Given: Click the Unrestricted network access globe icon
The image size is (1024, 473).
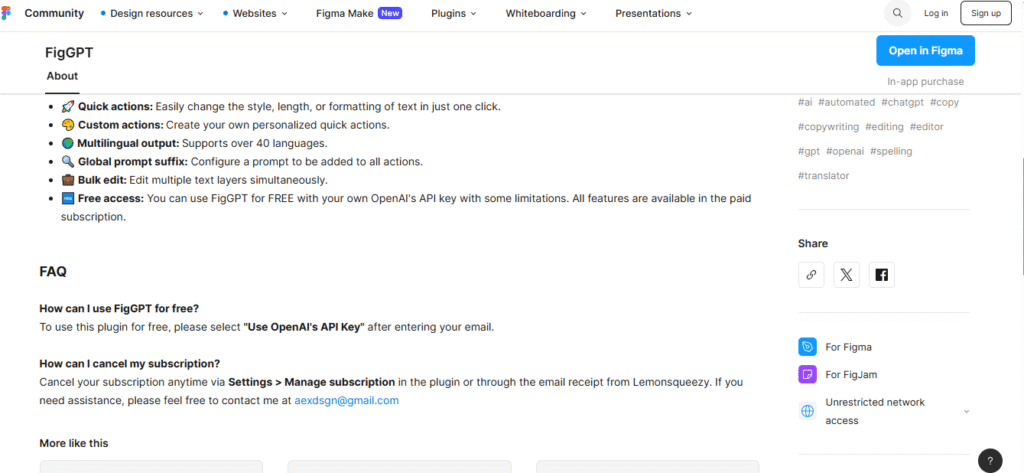Looking at the screenshot, I should (x=808, y=411).
